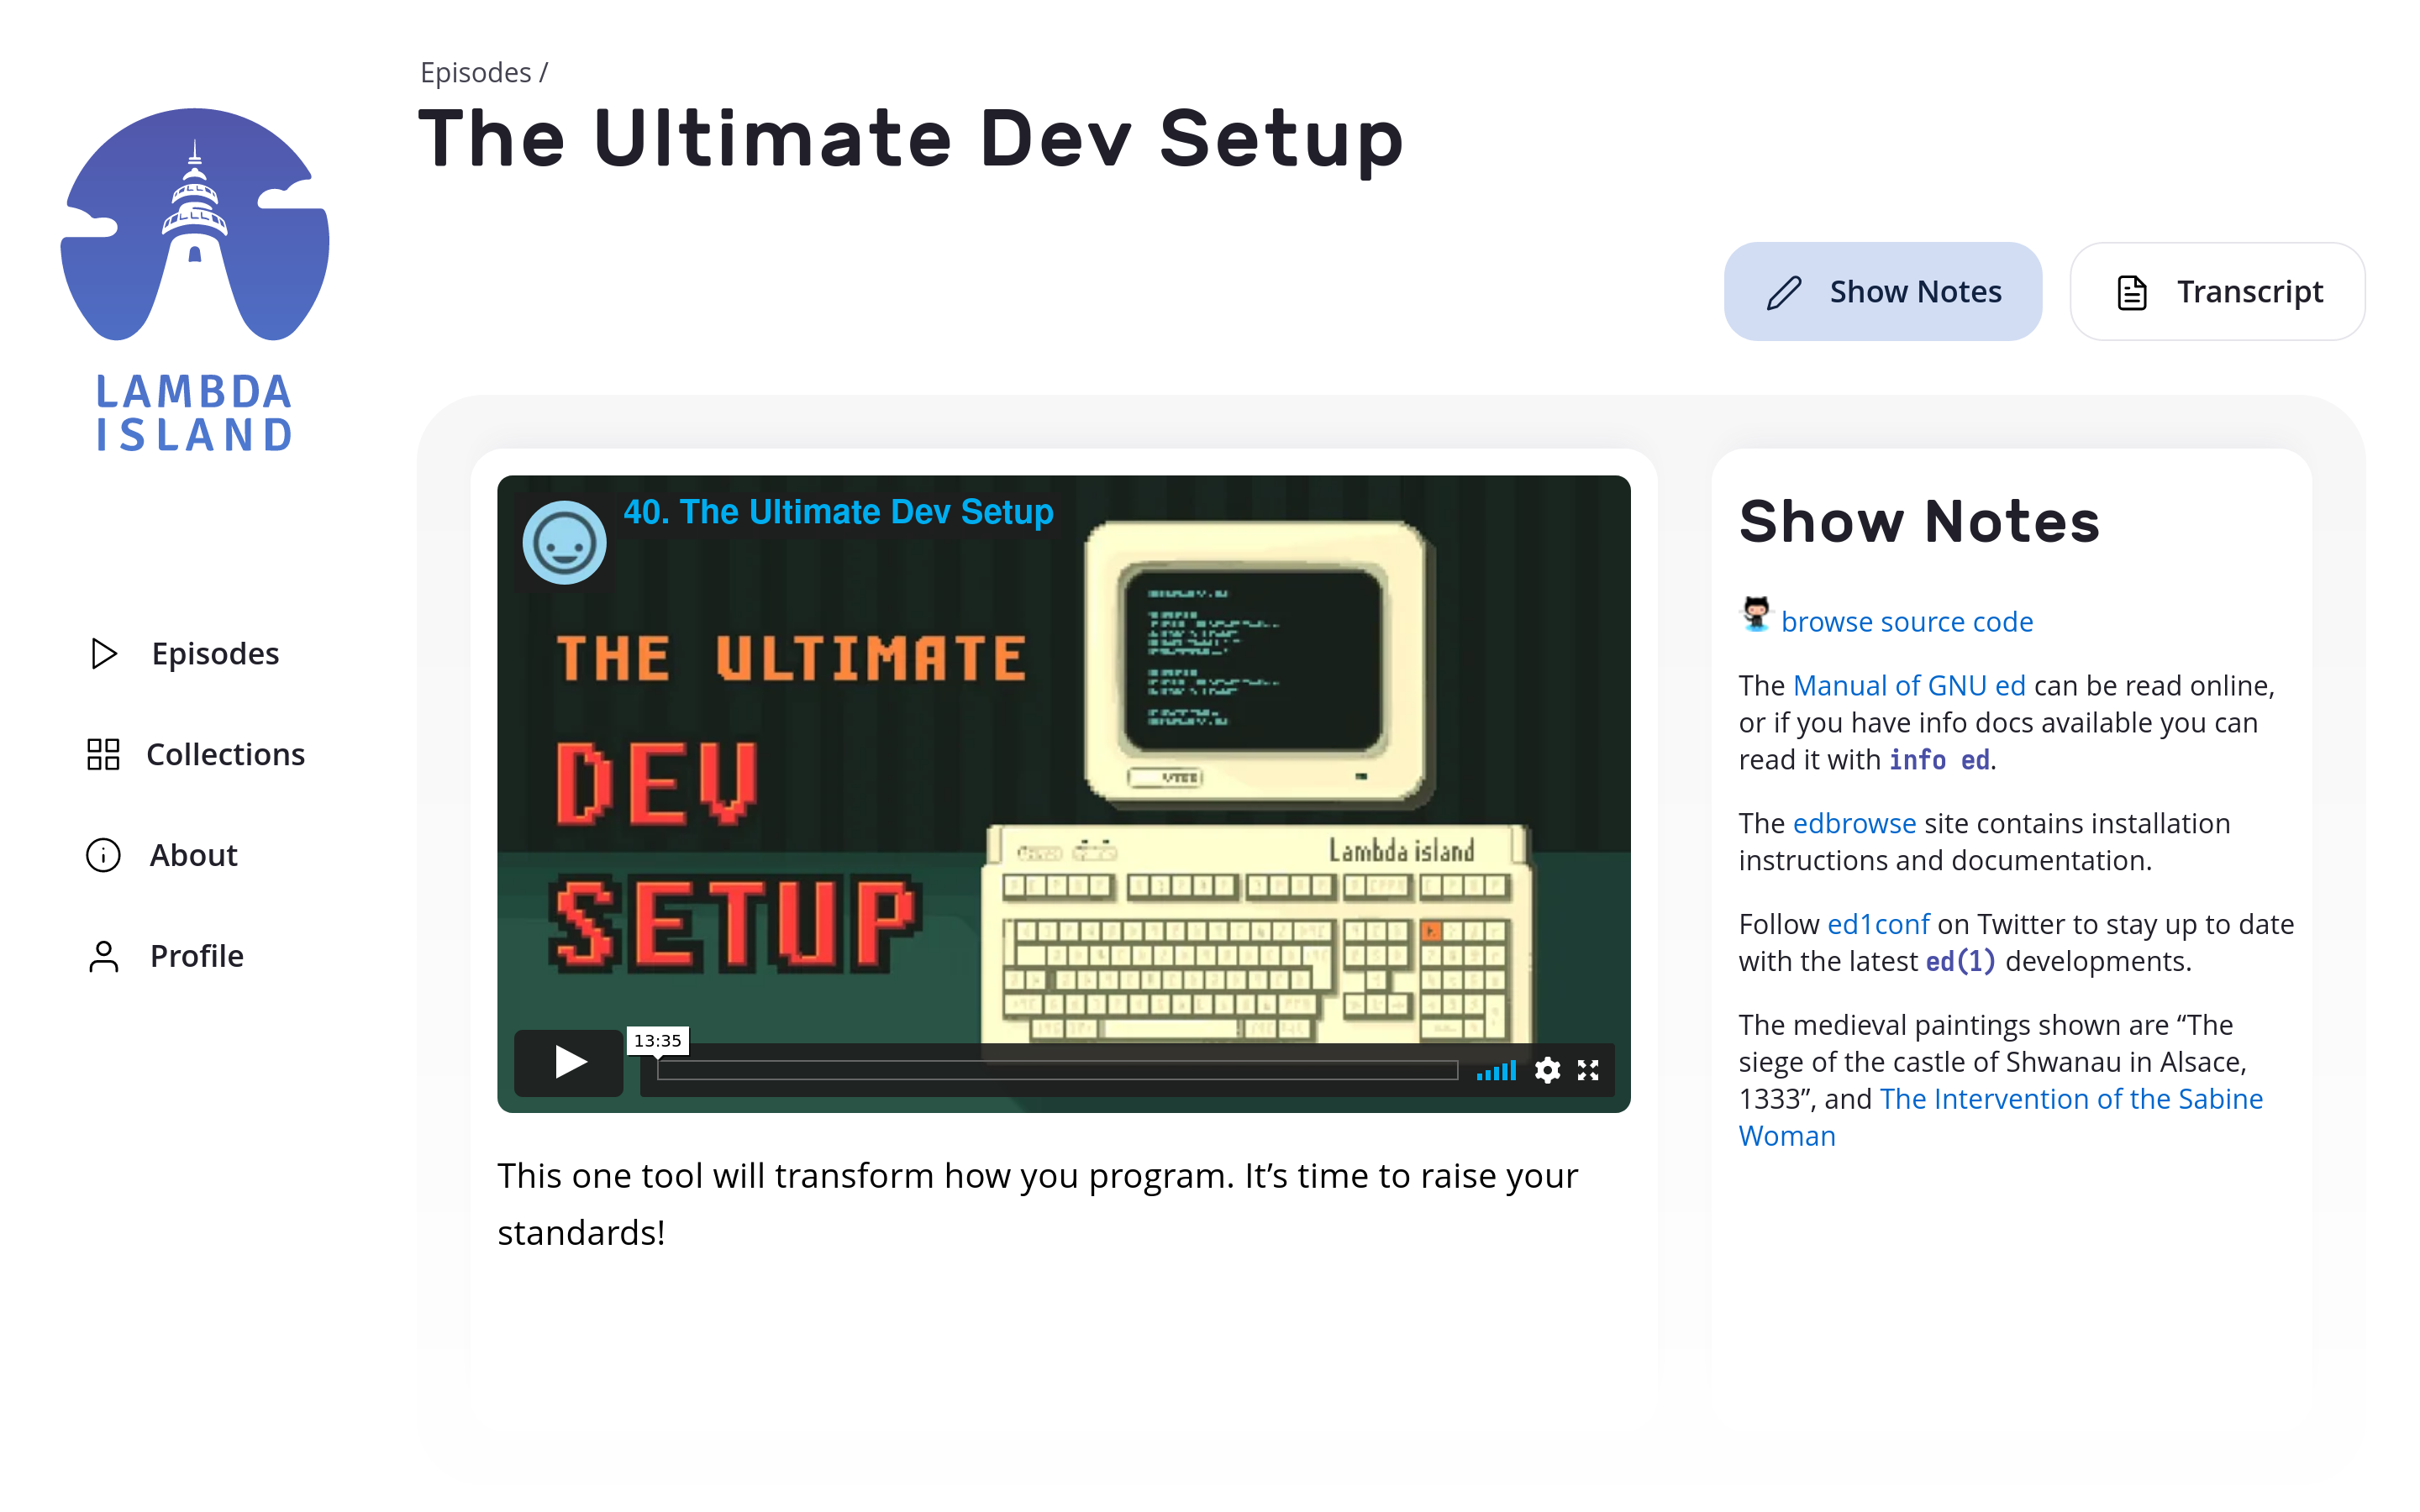Enter fullscreen mode on the video

click(x=1588, y=1070)
